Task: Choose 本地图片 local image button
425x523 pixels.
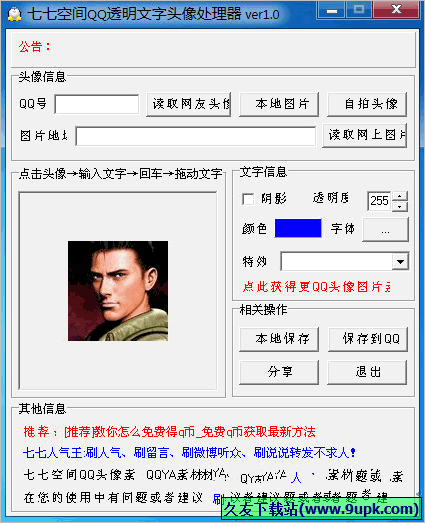Action: (279, 104)
